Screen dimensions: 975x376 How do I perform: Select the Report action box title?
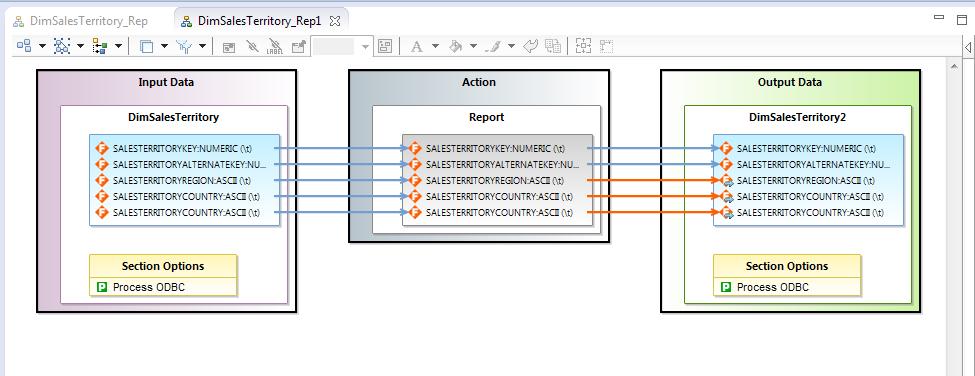(x=486, y=117)
